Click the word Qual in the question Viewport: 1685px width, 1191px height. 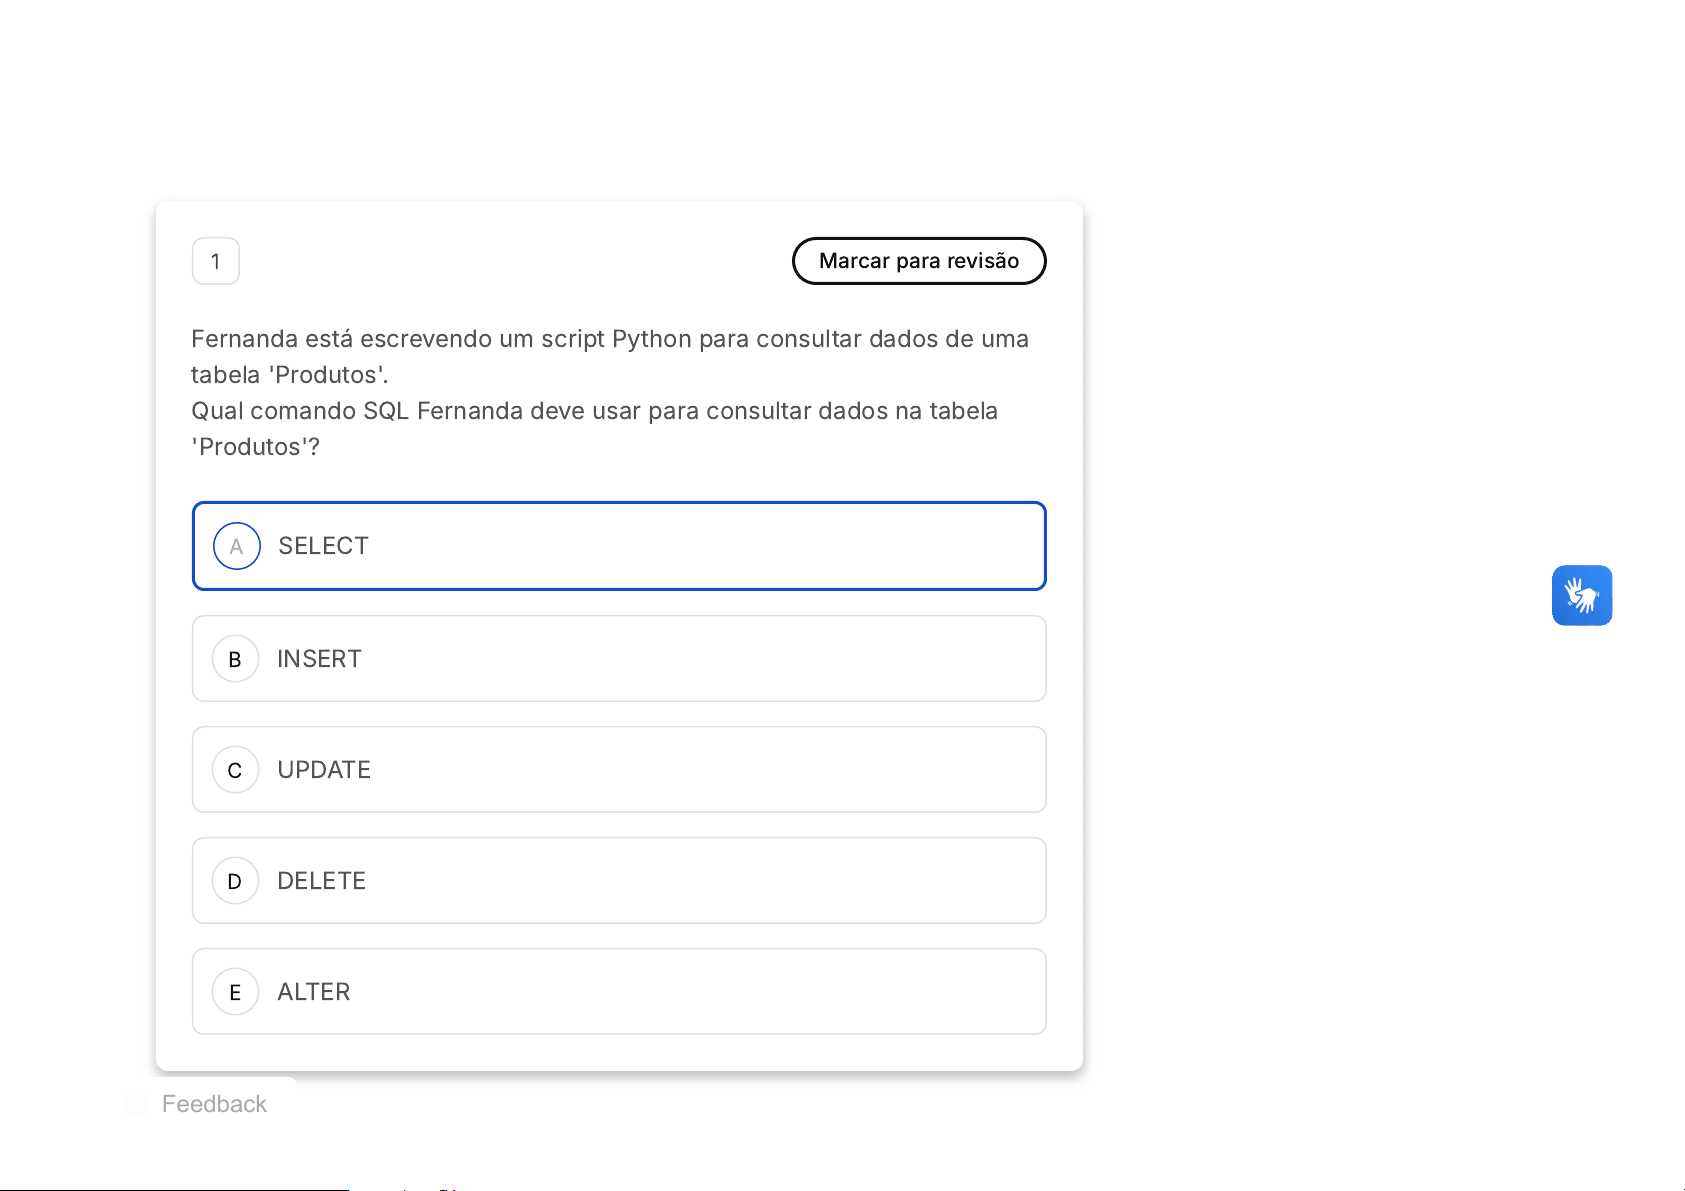coord(216,411)
